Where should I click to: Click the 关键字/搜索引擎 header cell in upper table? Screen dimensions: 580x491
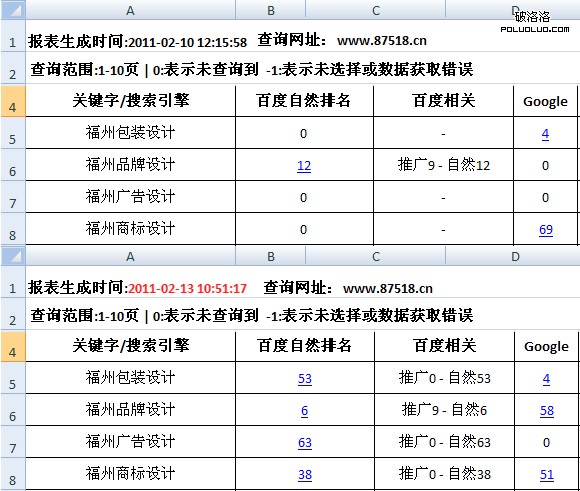tap(131, 101)
